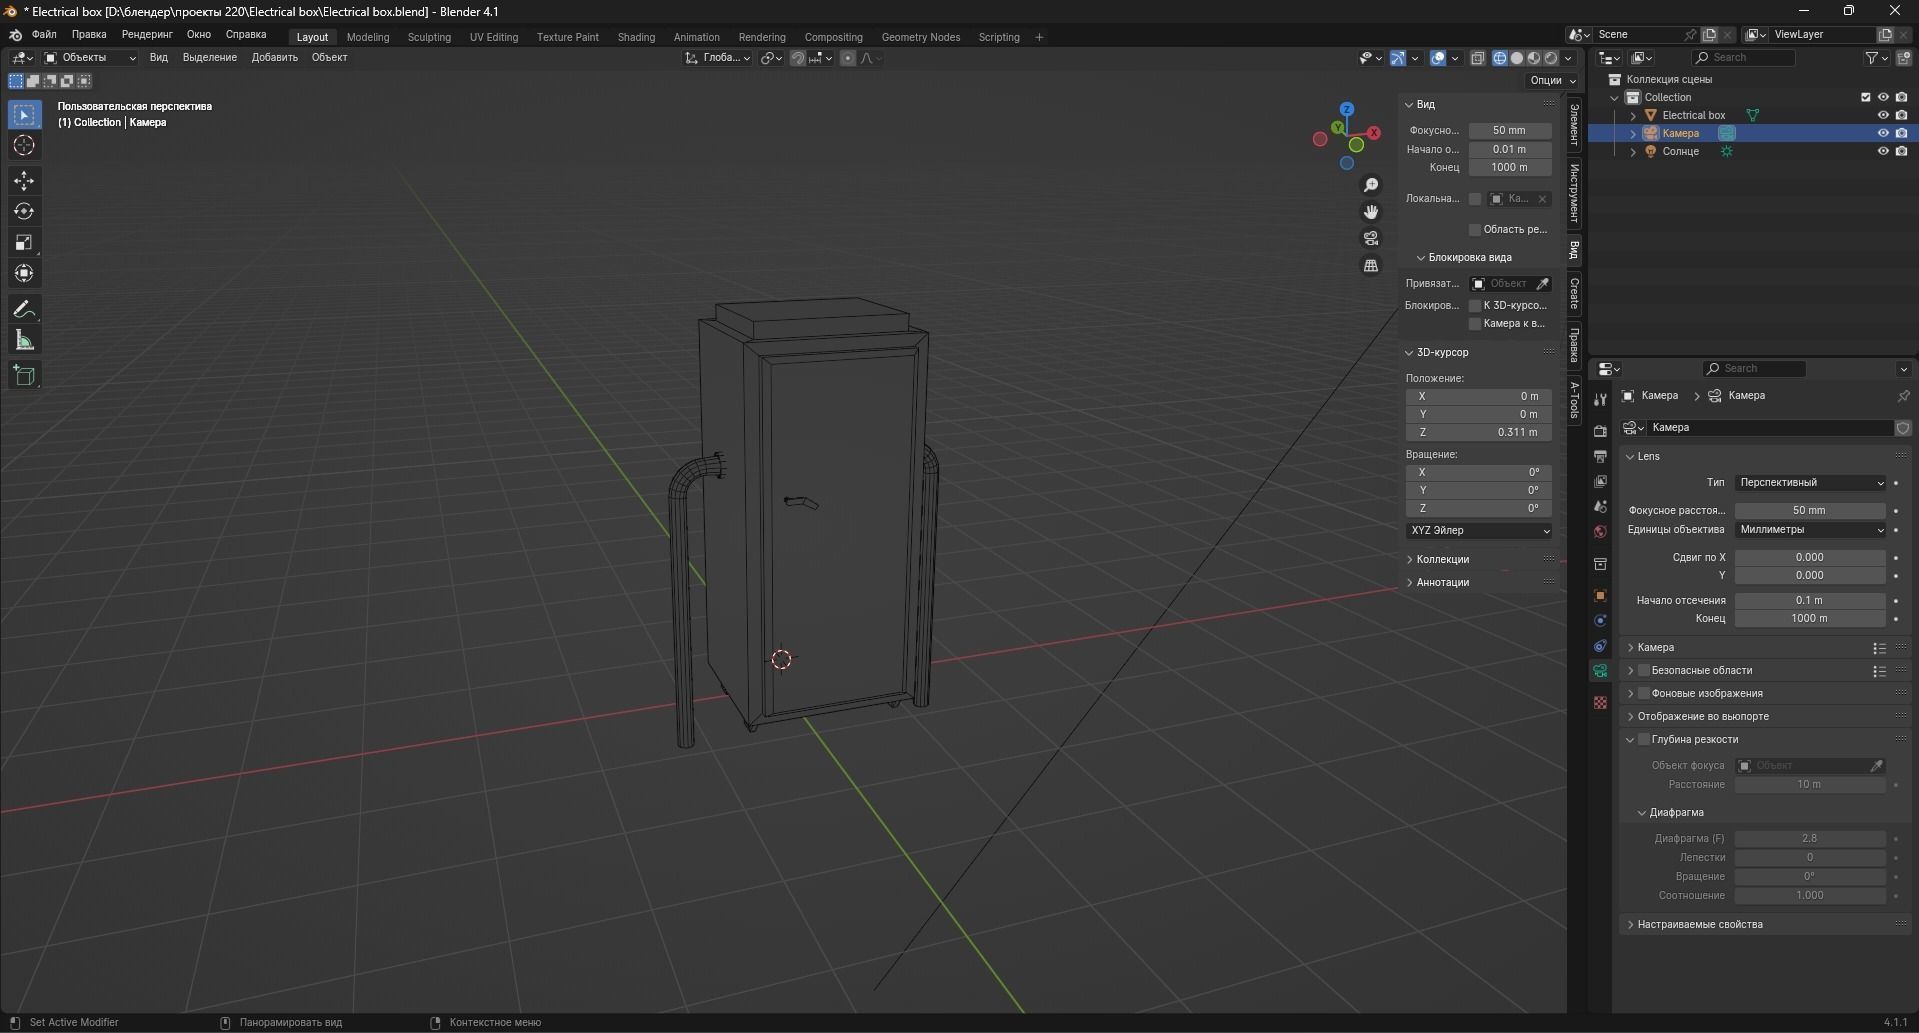Open the View Layer properties tab icon

[1600, 481]
